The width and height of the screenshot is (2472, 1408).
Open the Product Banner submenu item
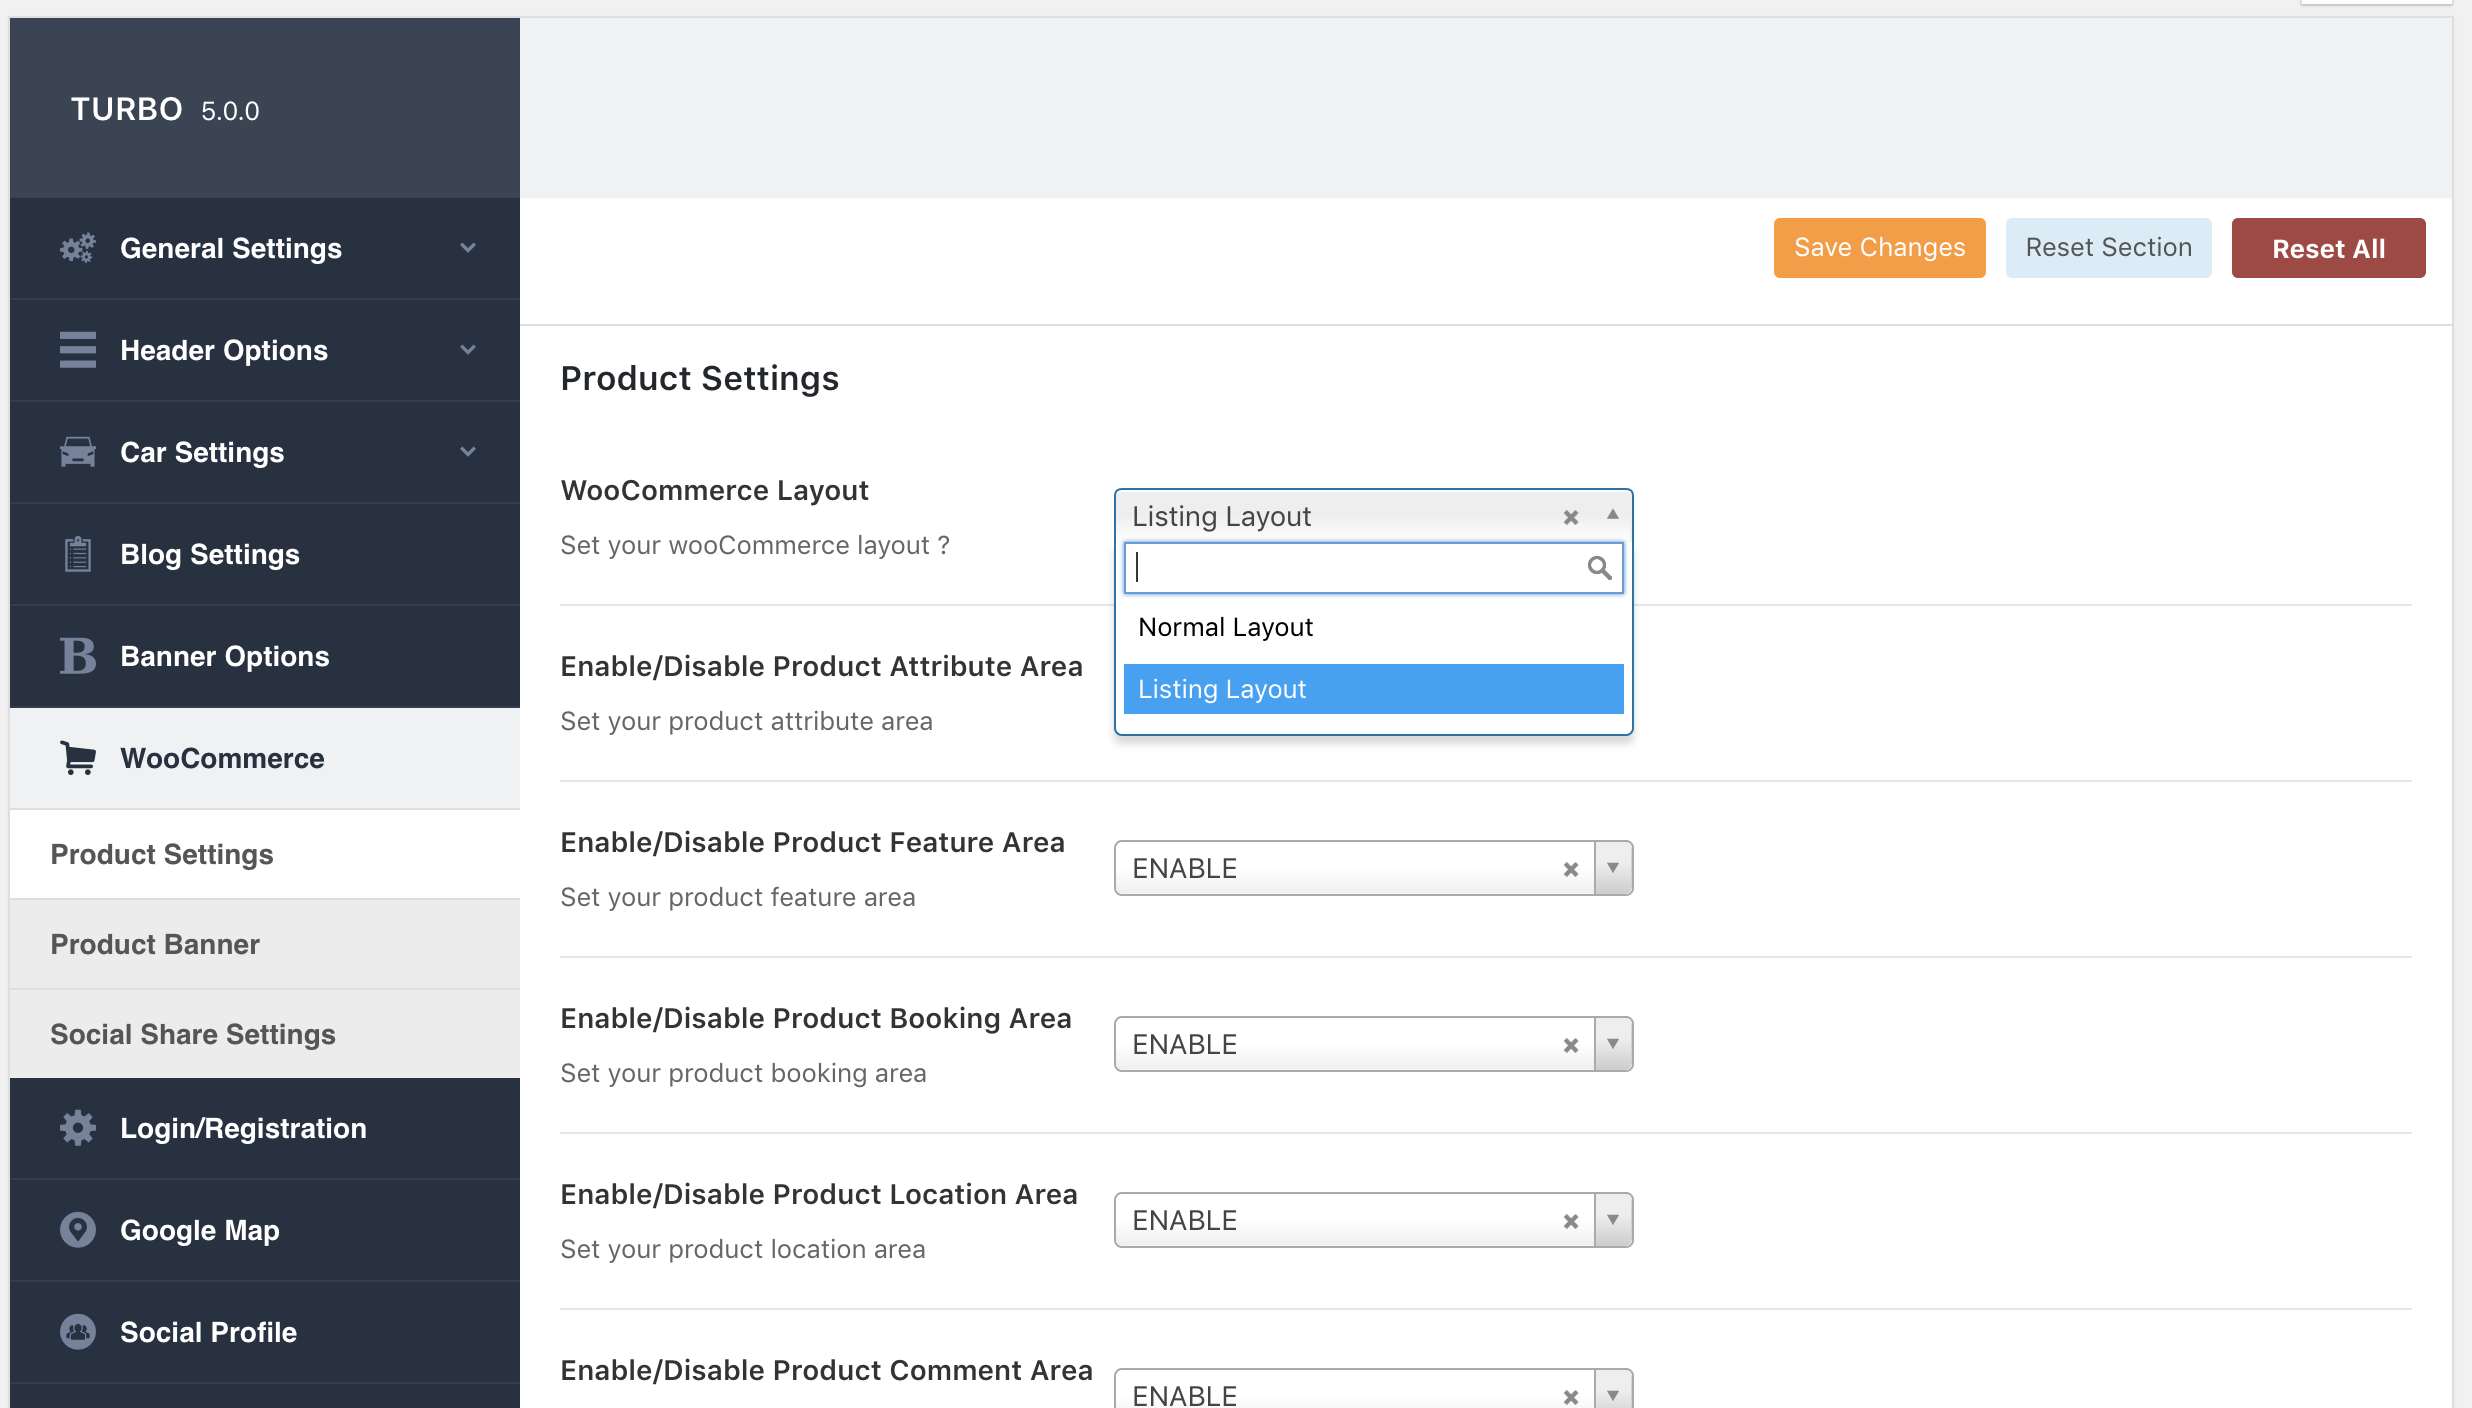(x=155, y=944)
